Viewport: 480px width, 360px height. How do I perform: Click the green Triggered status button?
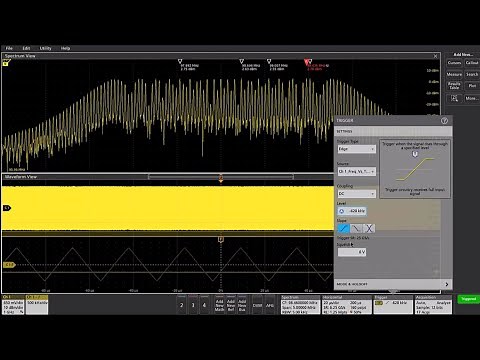tap(468, 299)
